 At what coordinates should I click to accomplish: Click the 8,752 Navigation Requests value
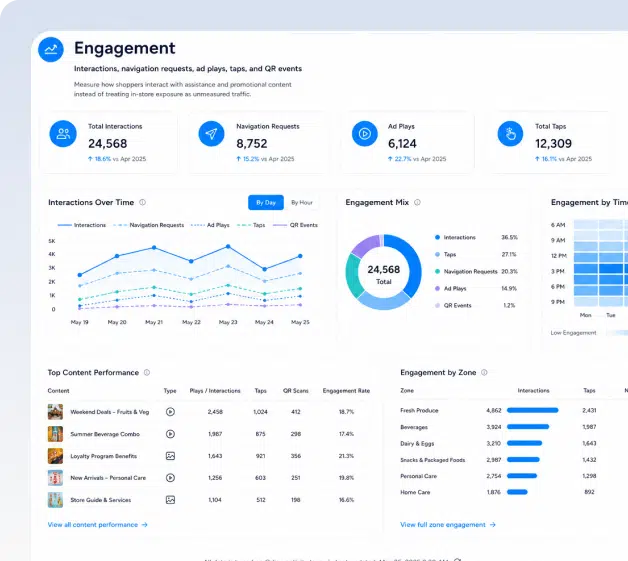252,143
